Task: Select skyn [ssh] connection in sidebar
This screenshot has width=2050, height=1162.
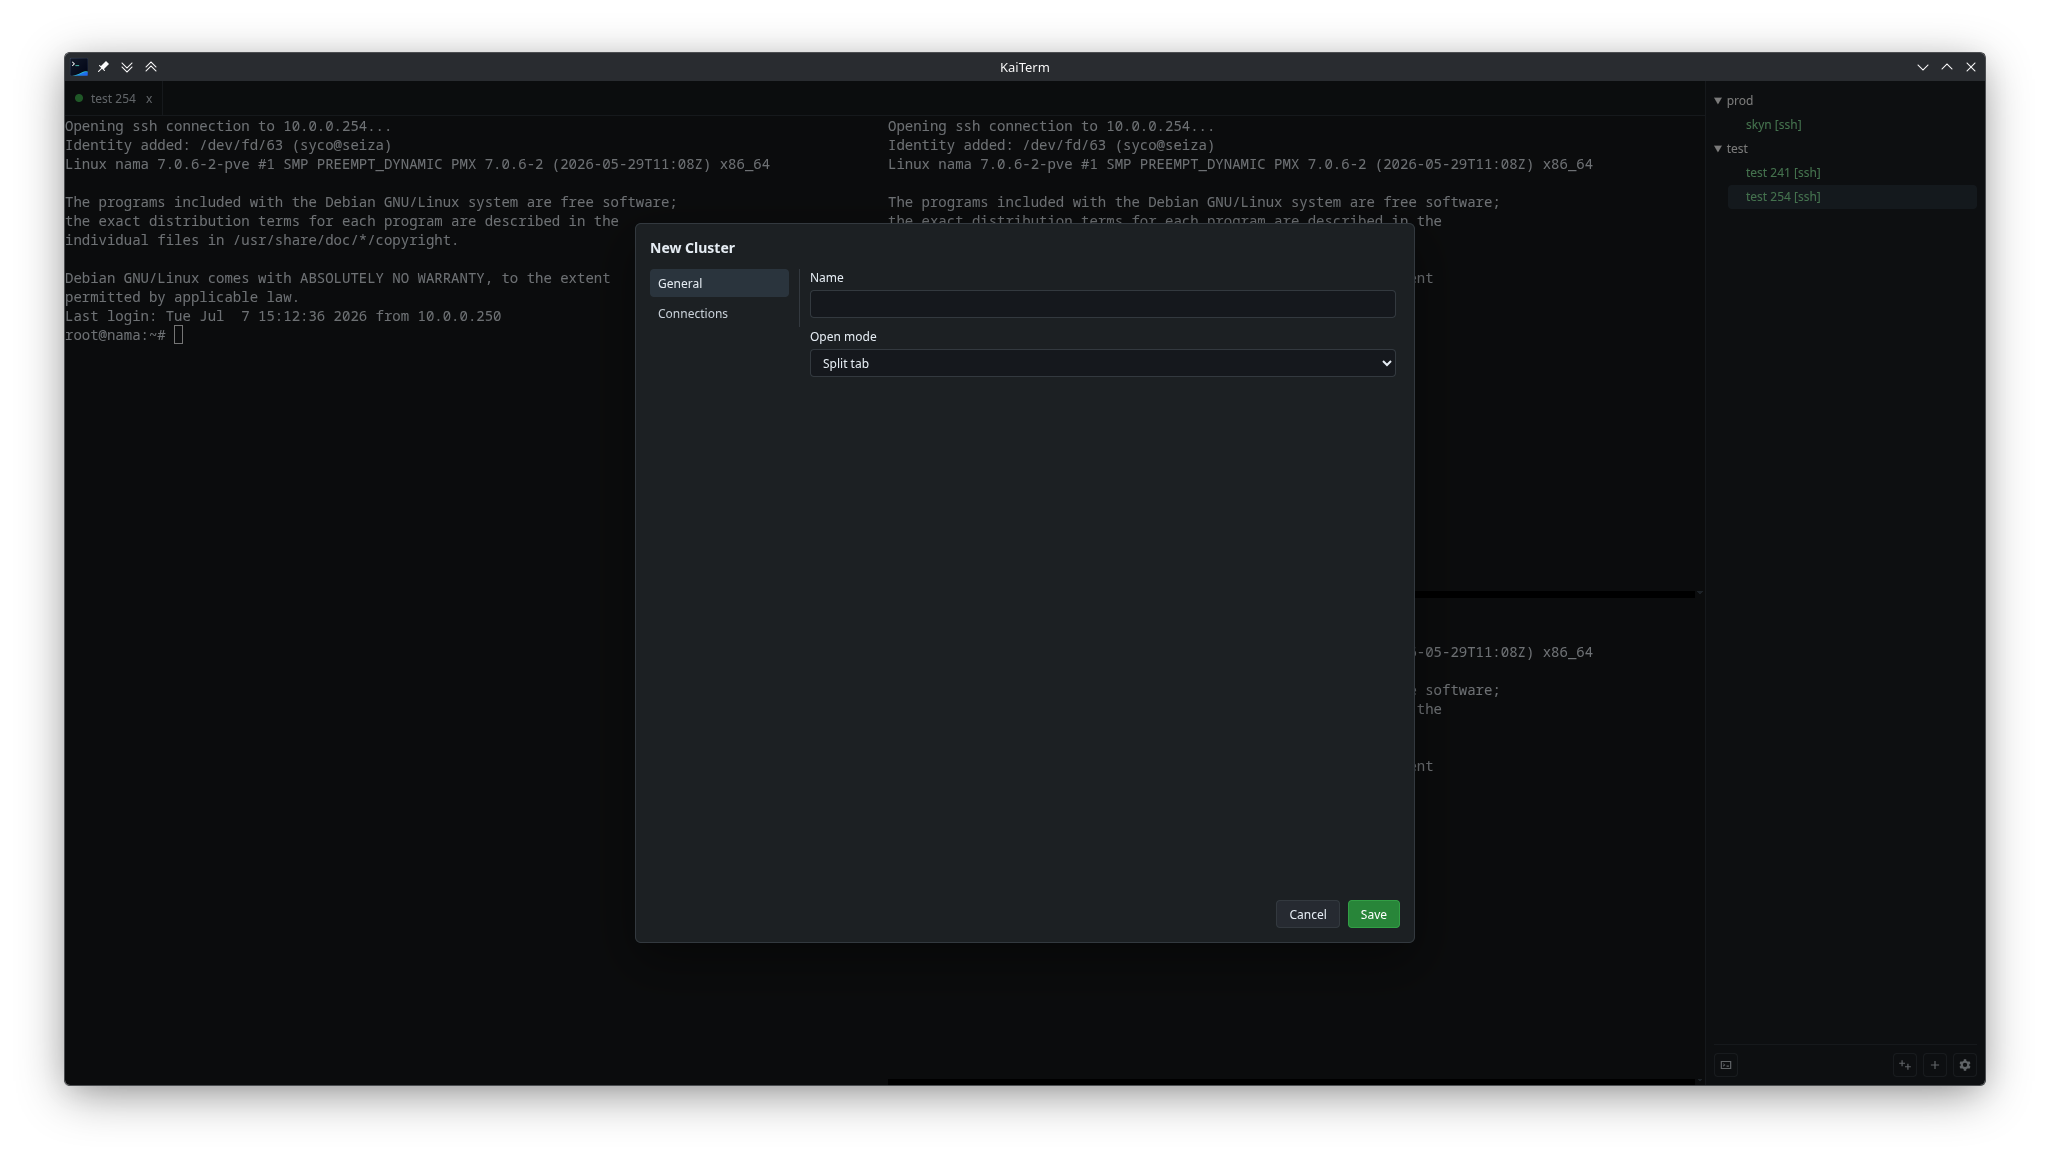Action: (1773, 125)
